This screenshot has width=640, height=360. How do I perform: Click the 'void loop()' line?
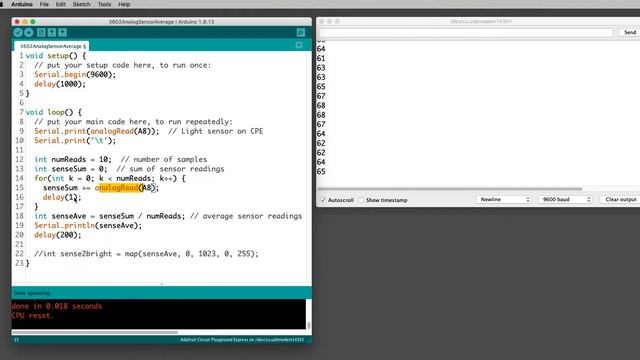click(53, 112)
